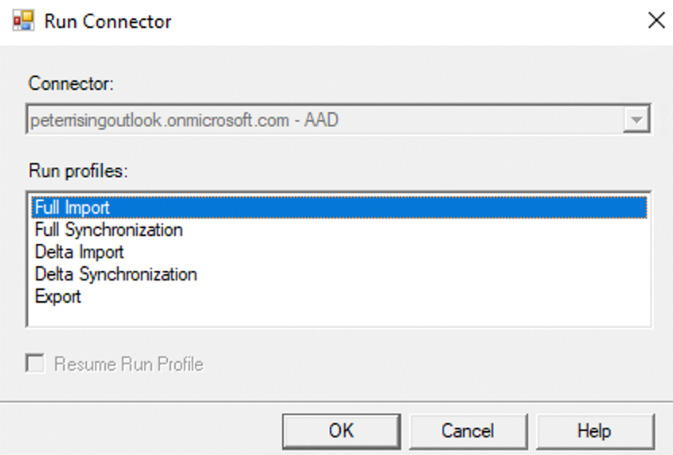Choose Delta Import from run profiles
673x455 pixels.
(x=79, y=252)
